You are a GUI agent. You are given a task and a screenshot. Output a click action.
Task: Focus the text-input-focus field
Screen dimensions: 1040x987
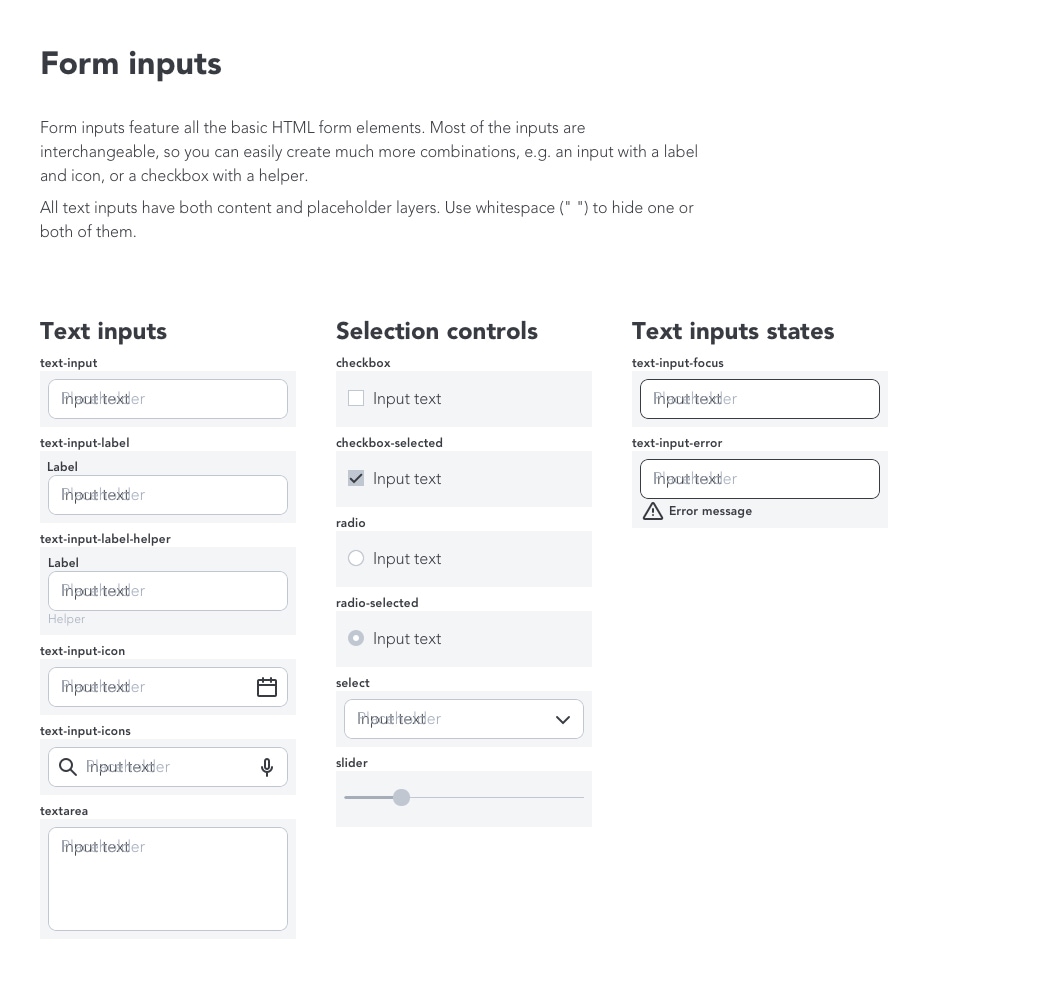[760, 399]
